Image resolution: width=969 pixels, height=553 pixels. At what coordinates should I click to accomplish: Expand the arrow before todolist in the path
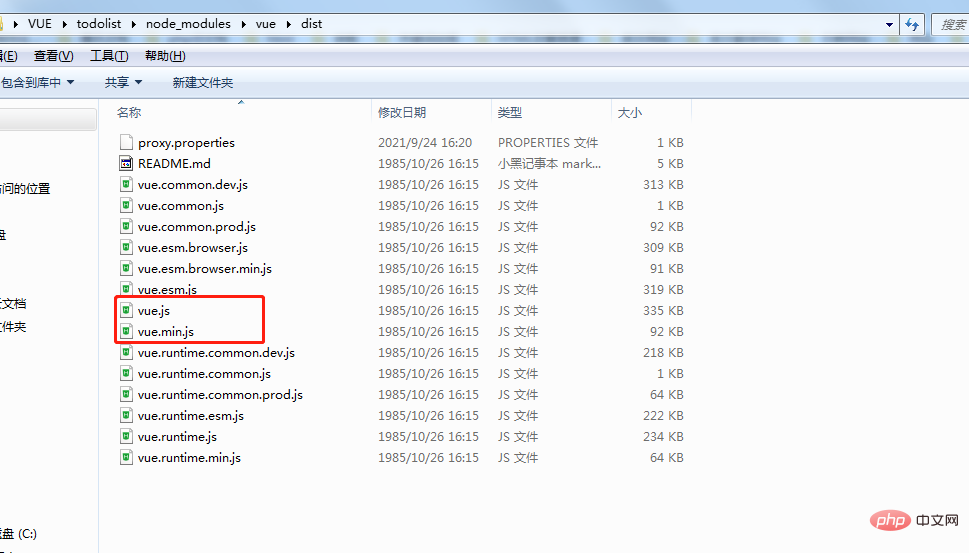[x=64, y=24]
